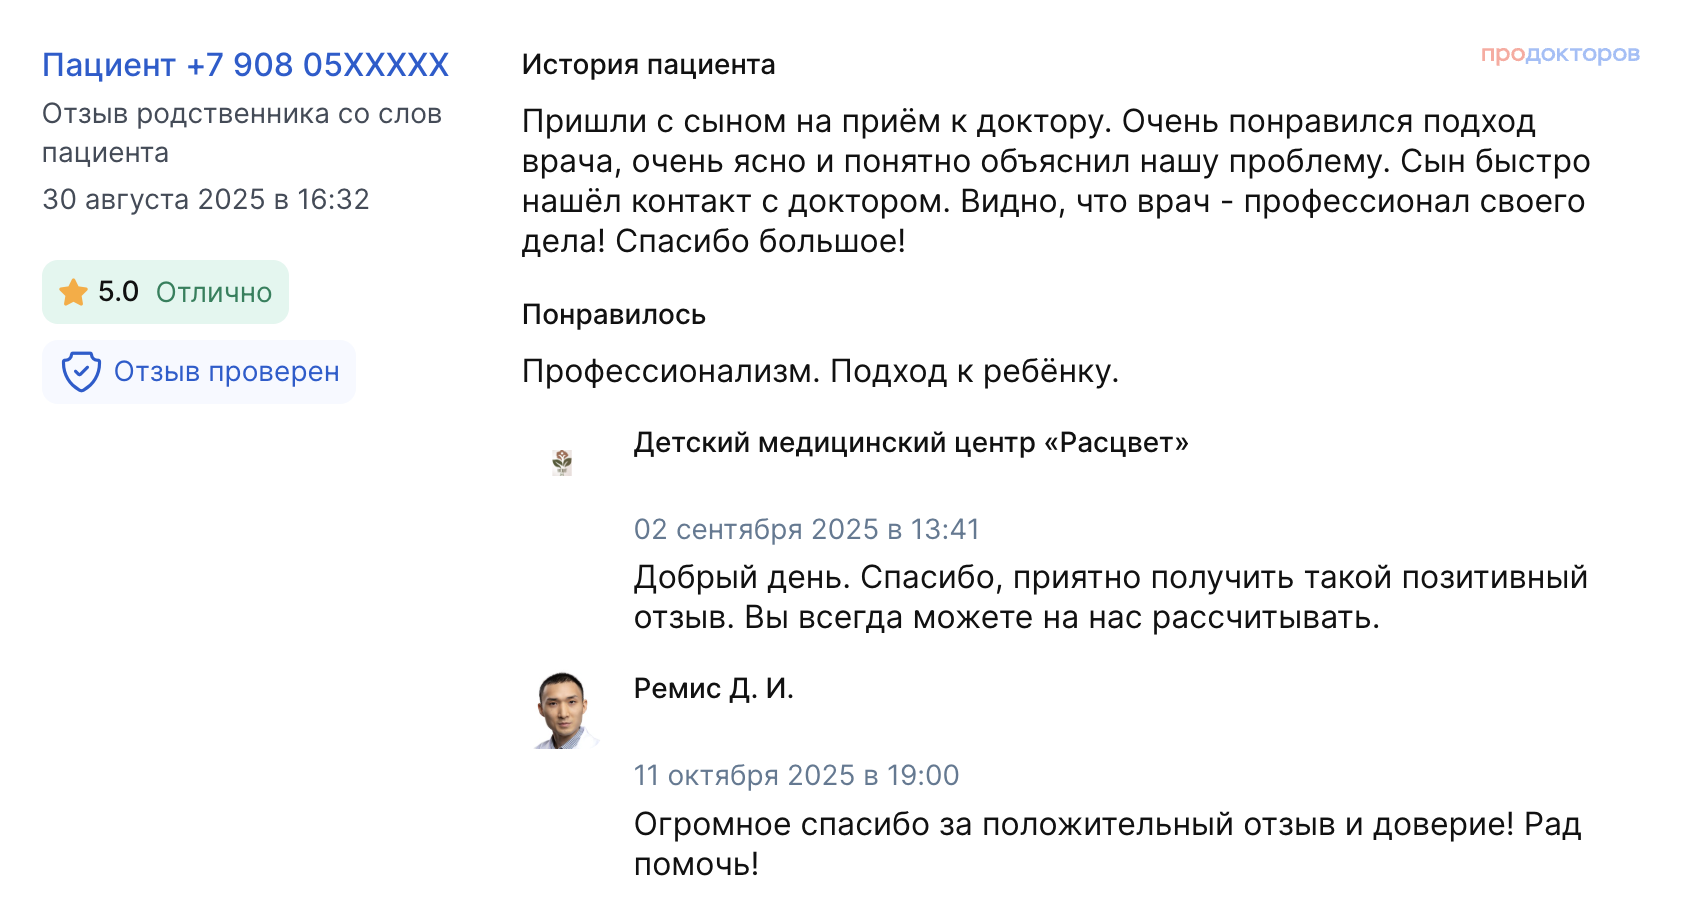Click the verified shield checkmark icon
Viewport: 1684px width, 900px height.
[x=81, y=372]
